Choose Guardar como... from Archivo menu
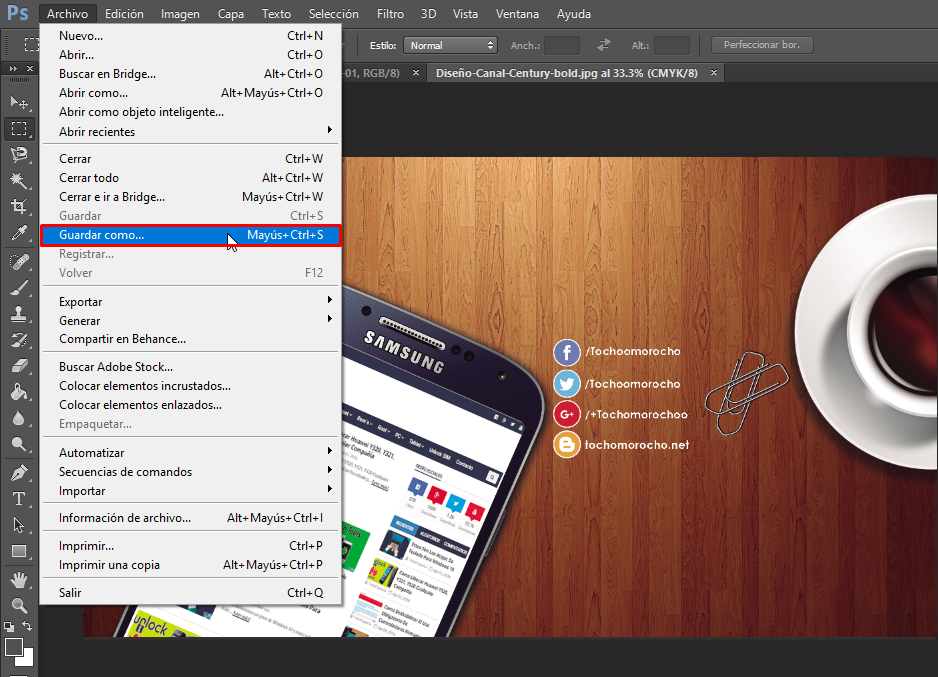 coord(190,235)
